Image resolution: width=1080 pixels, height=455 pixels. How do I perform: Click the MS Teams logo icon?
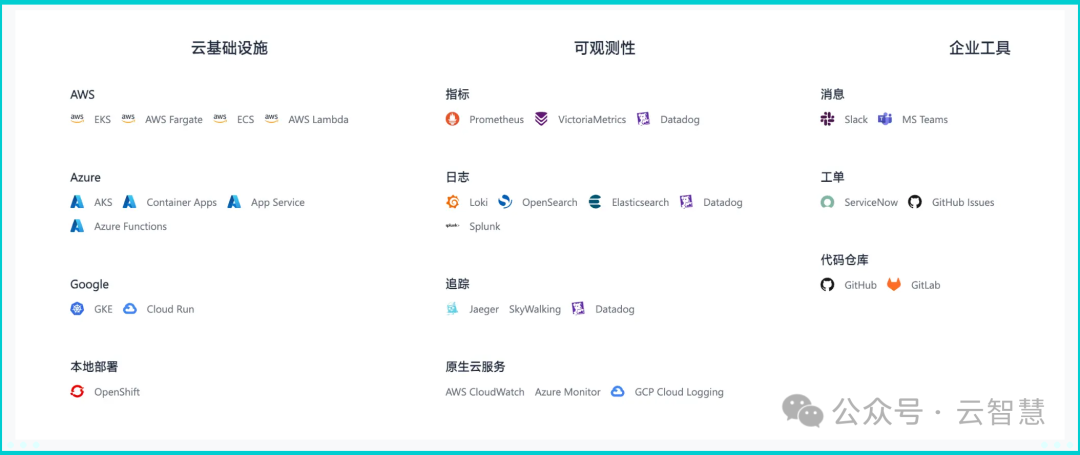(x=885, y=119)
